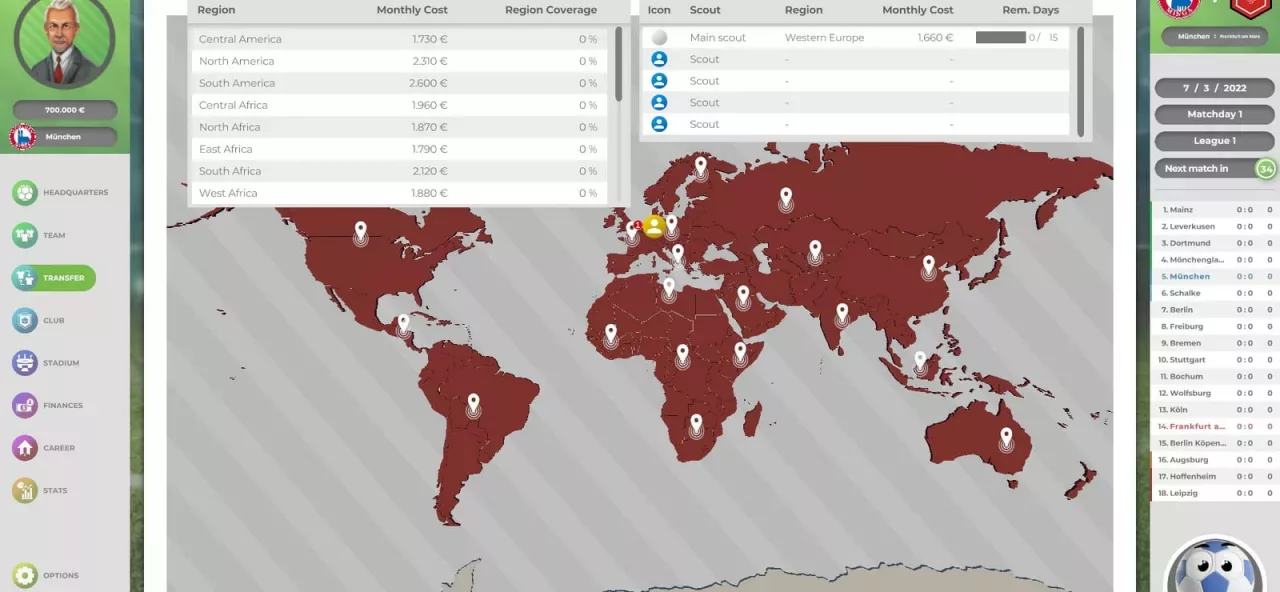Screen dimensions: 1280x592
Task: Open the Team section icon
Action: (25, 235)
